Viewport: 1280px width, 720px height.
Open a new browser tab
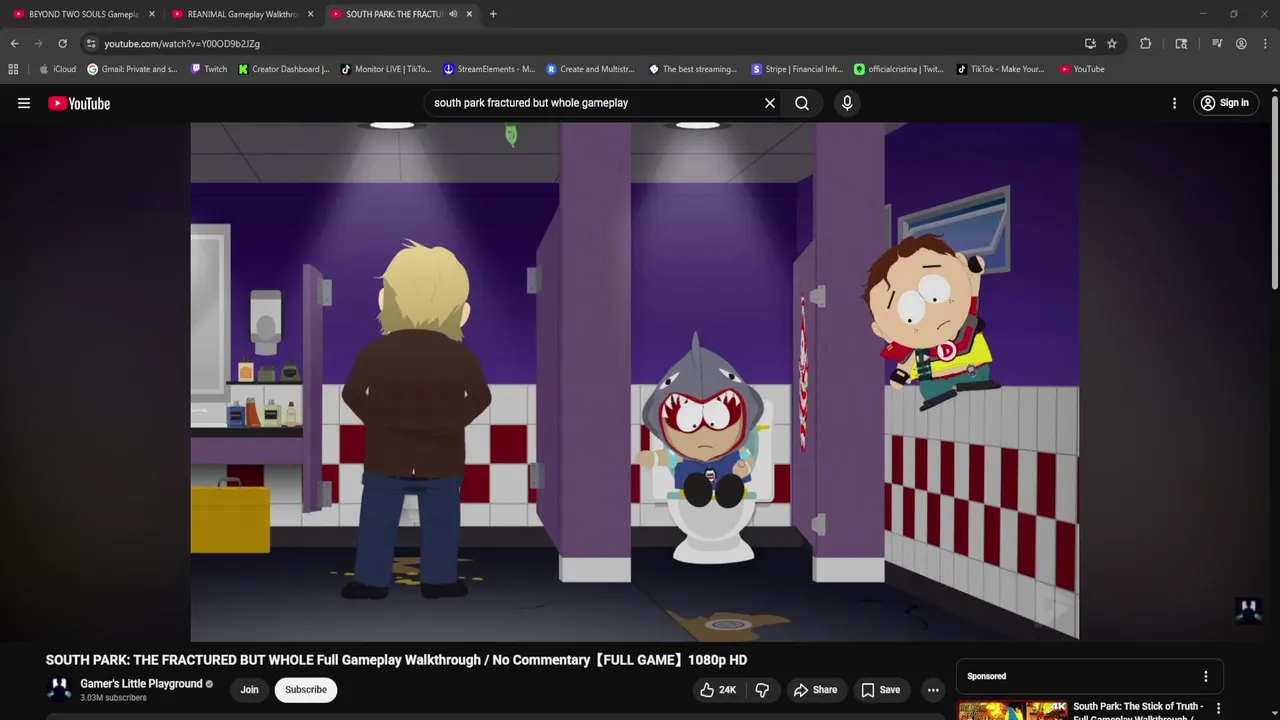(x=493, y=14)
